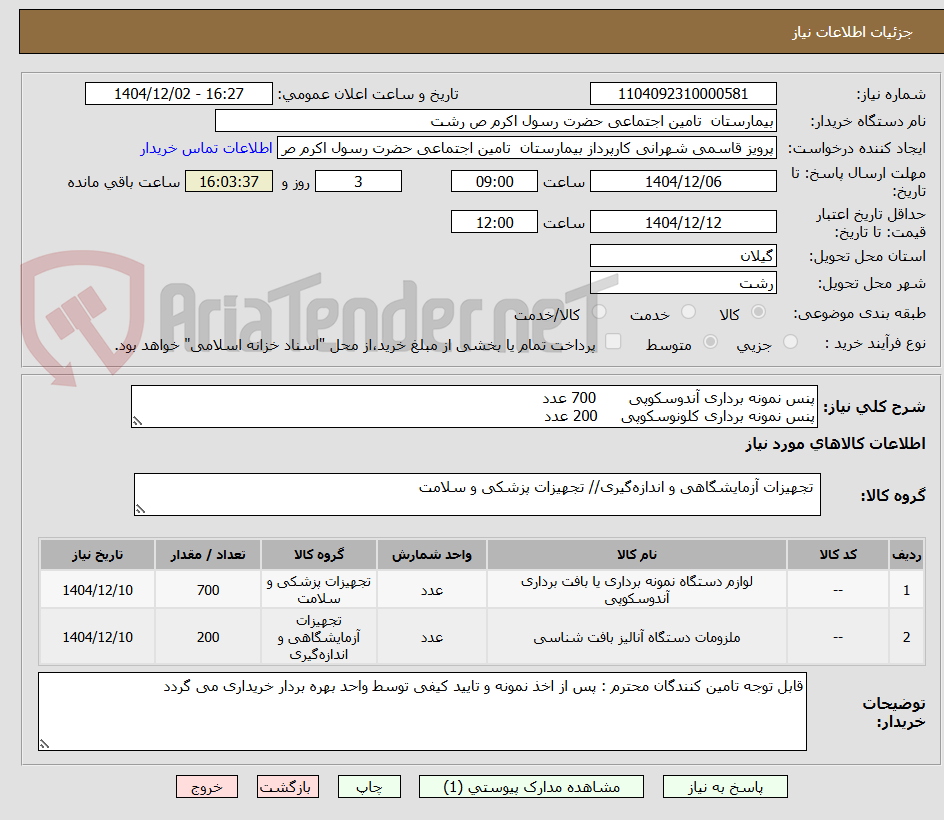Click the چاپ print button

point(369,787)
